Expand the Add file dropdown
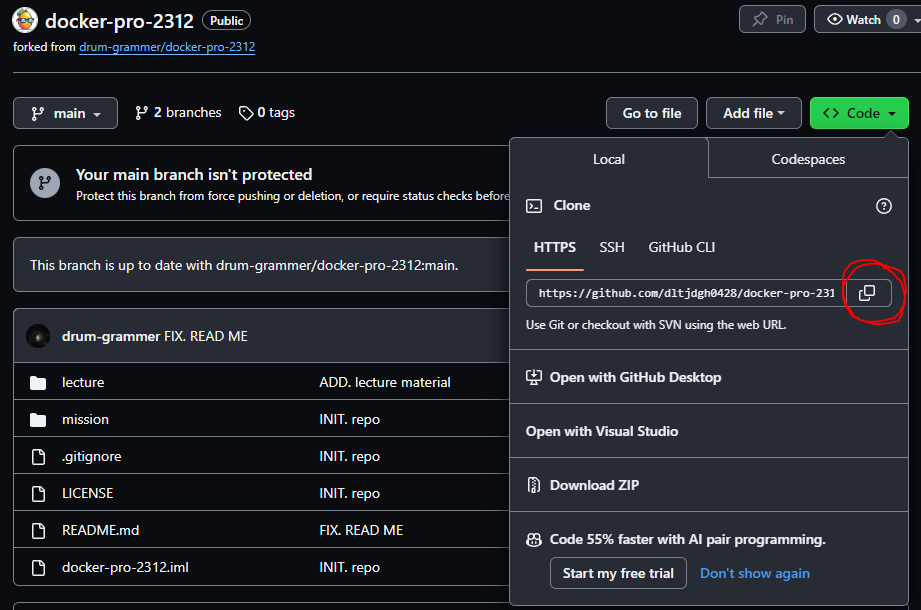 pos(754,113)
